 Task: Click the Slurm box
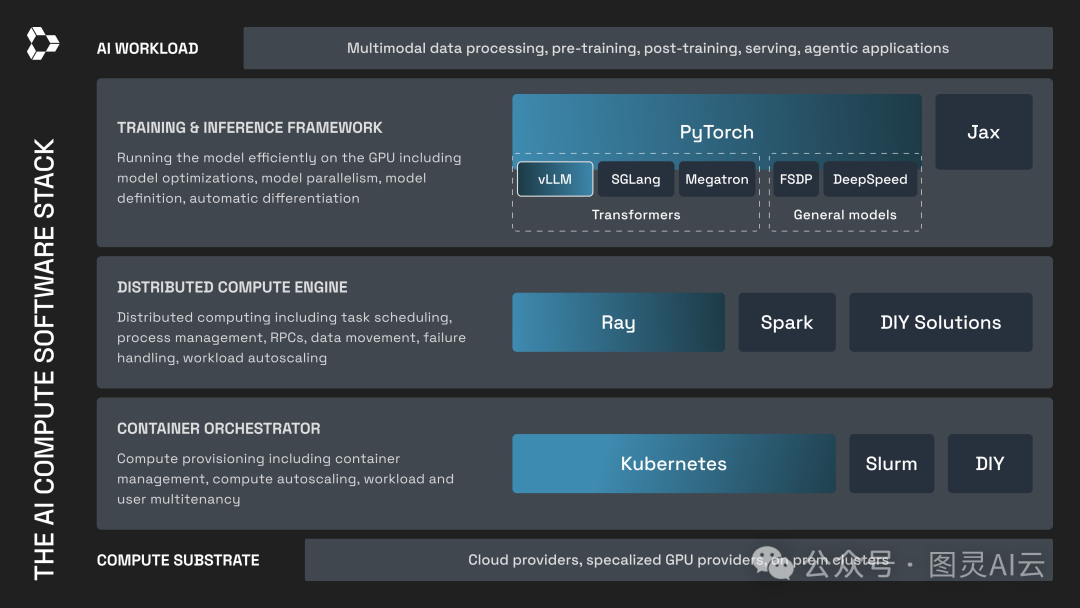coord(891,463)
